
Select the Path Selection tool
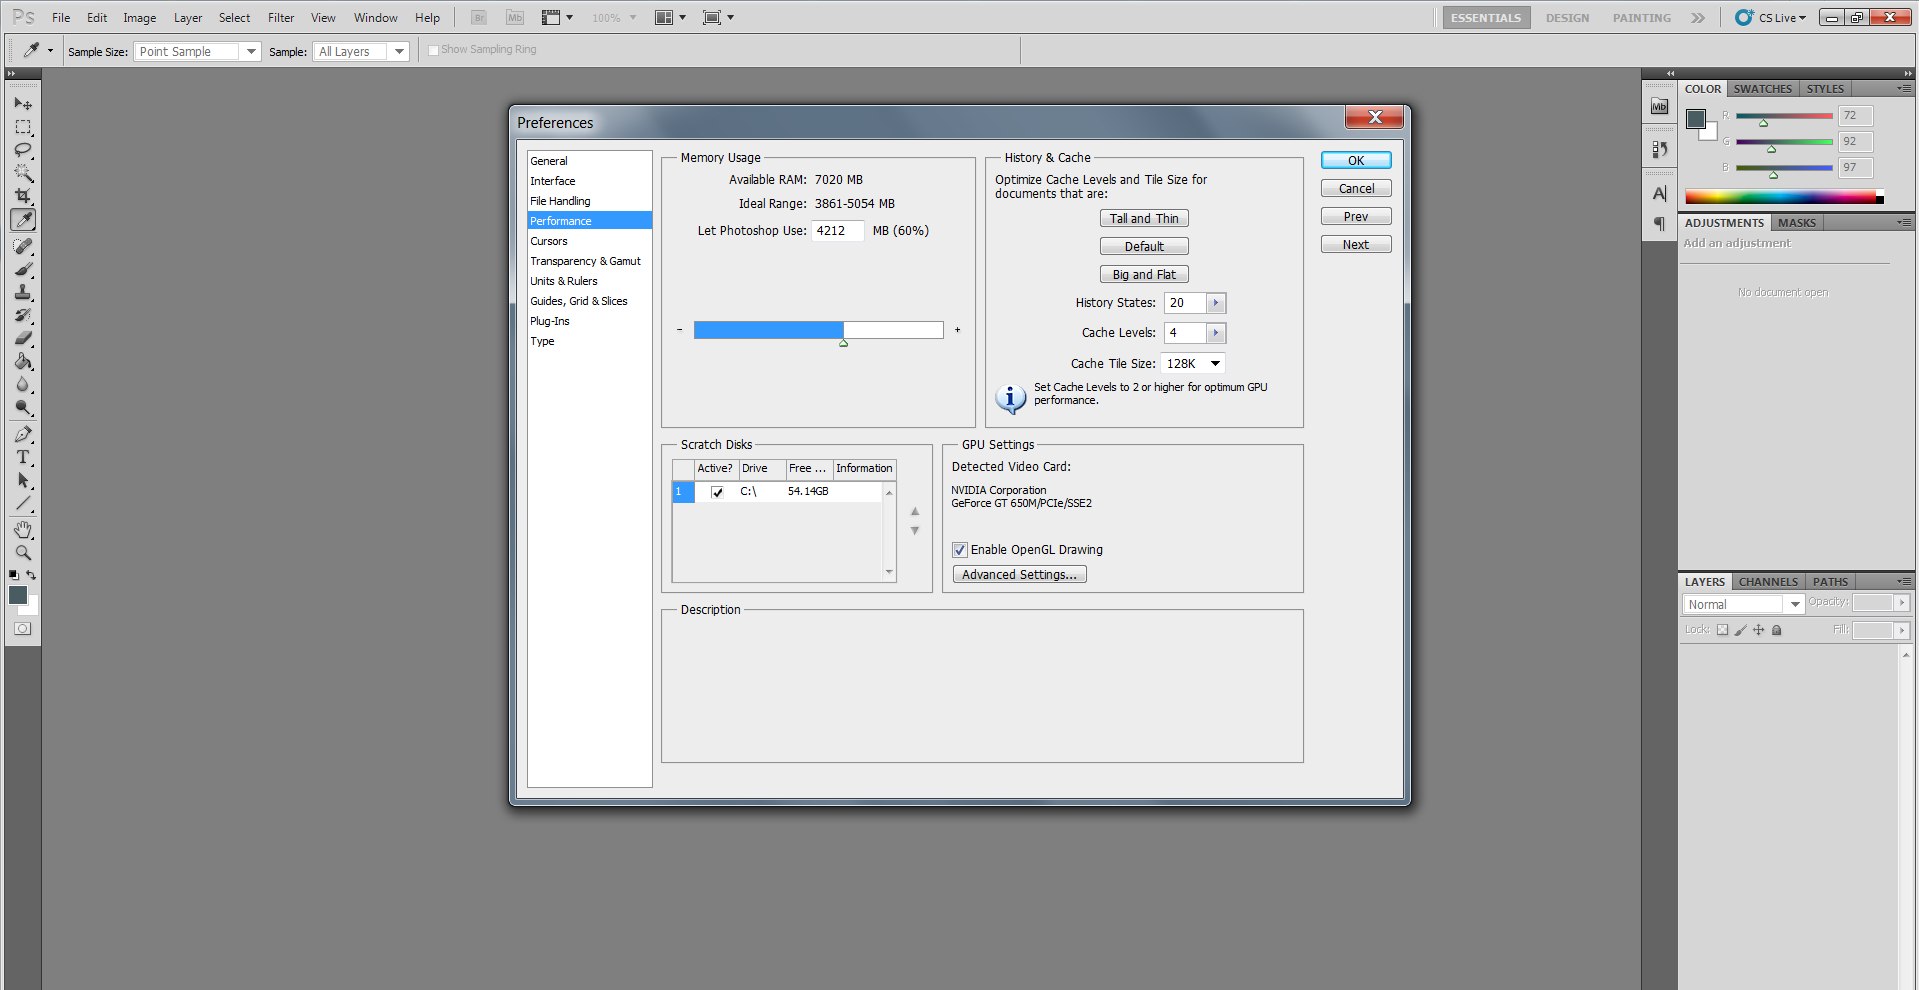click(x=23, y=480)
